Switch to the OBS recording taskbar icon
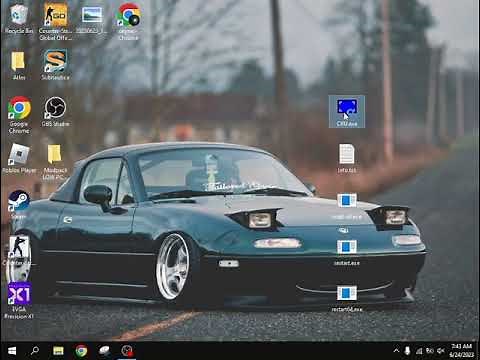The width and height of the screenshot is (480, 360). tap(127, 351)
